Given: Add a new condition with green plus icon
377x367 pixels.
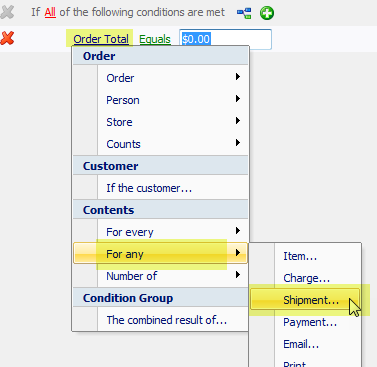Looking at the screenshot, I should pos(267,13).
